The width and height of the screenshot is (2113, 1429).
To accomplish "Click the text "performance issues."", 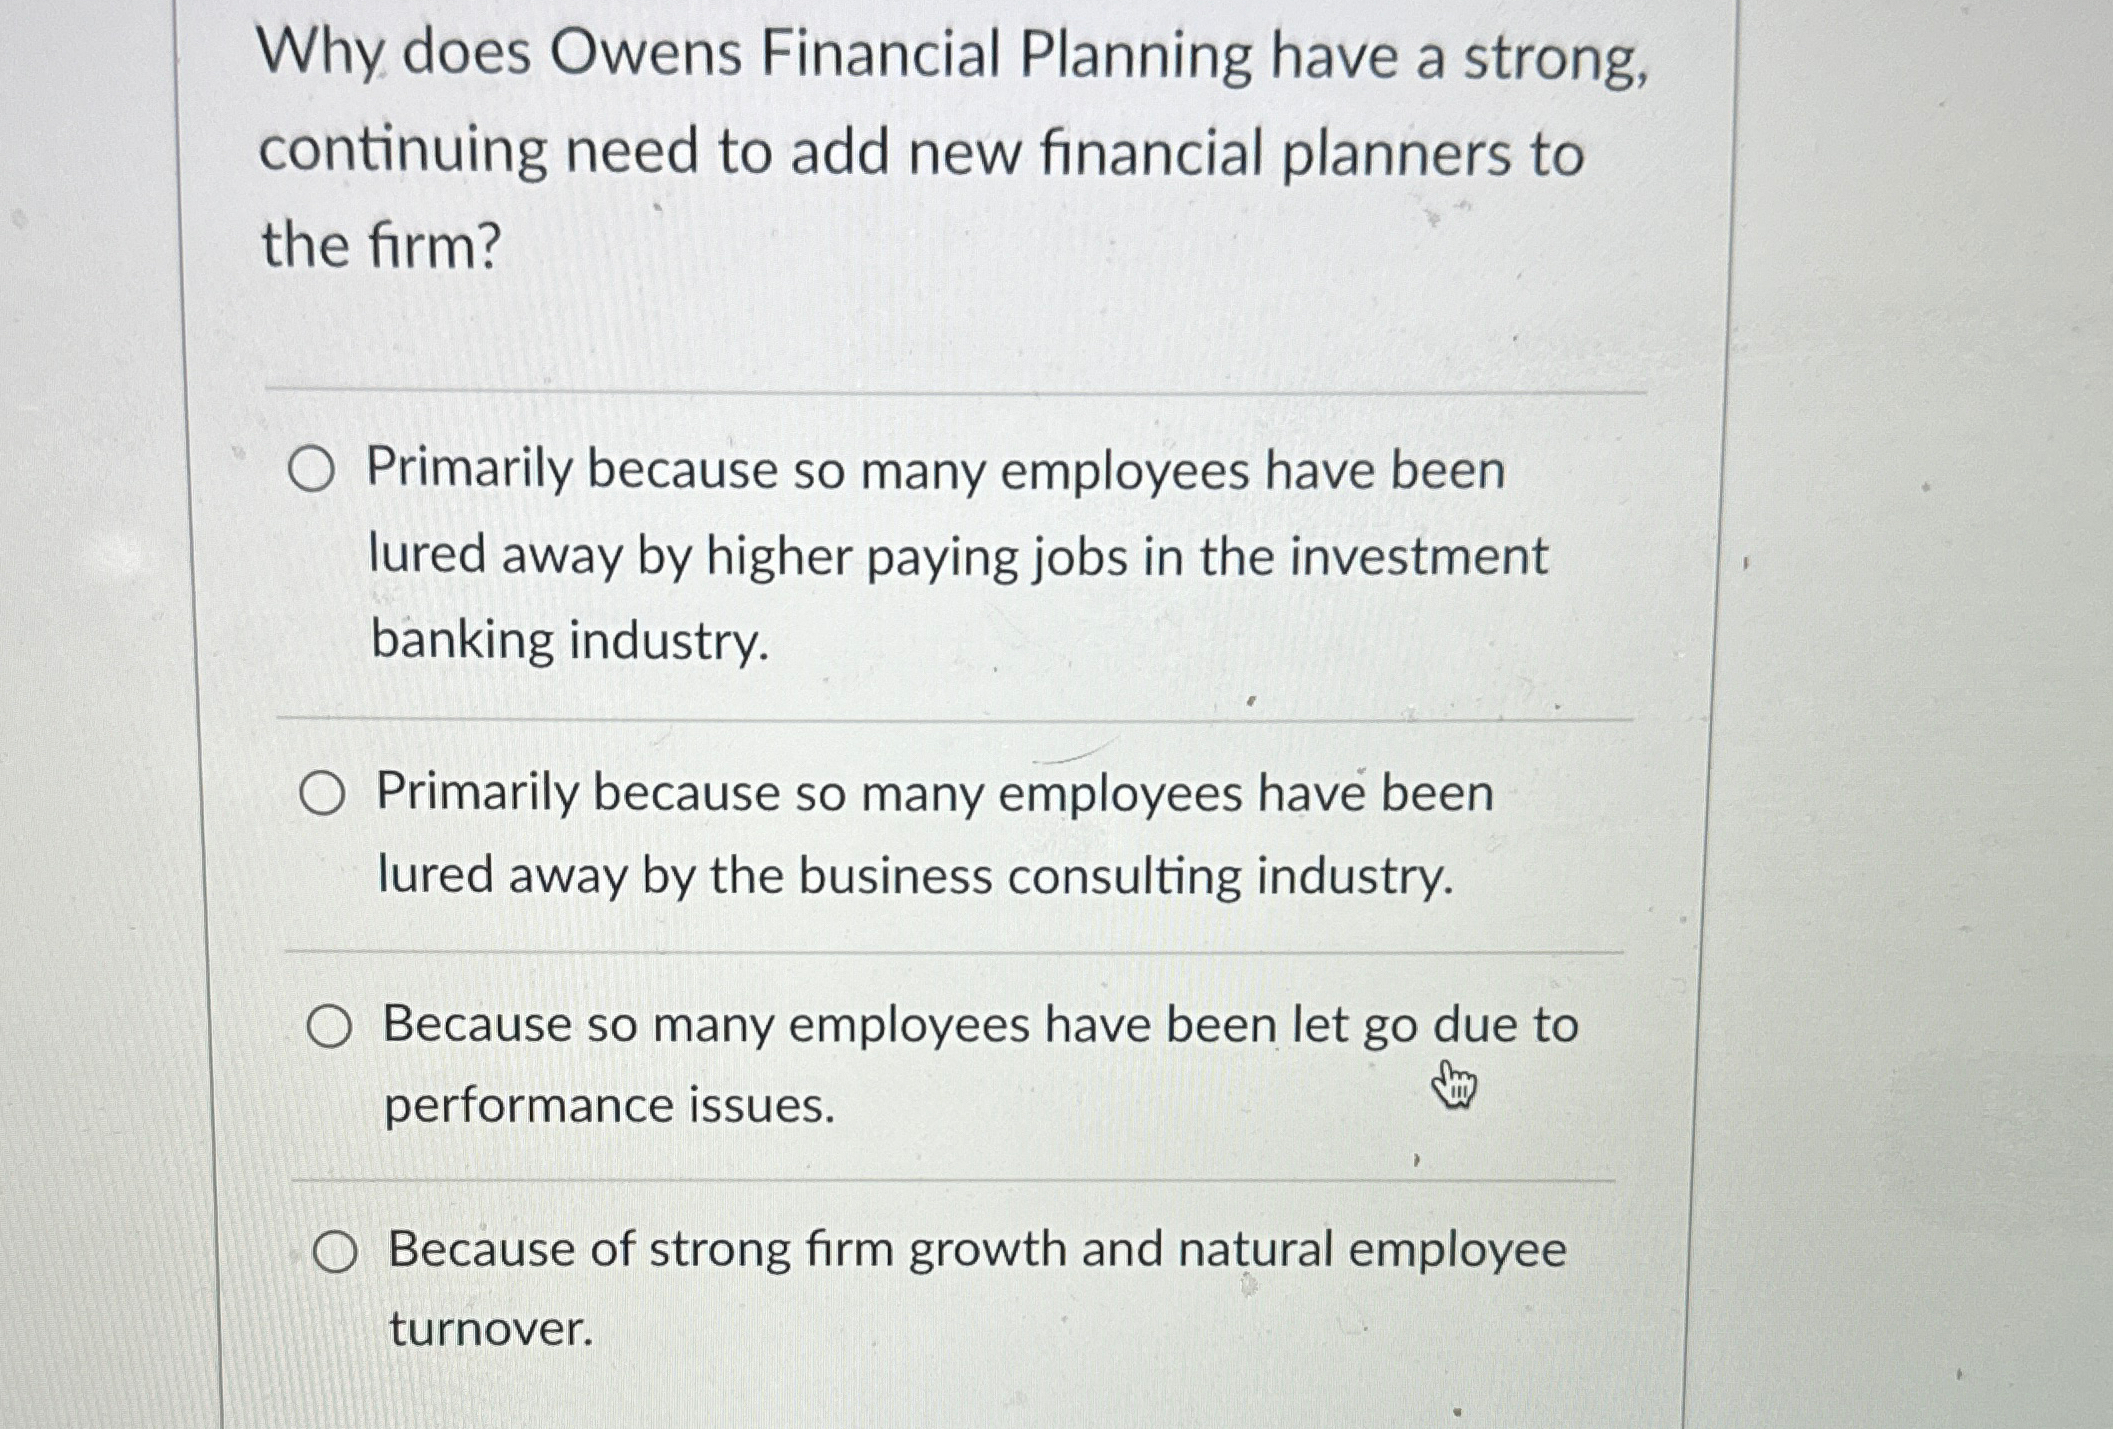I will (609, 1106).
